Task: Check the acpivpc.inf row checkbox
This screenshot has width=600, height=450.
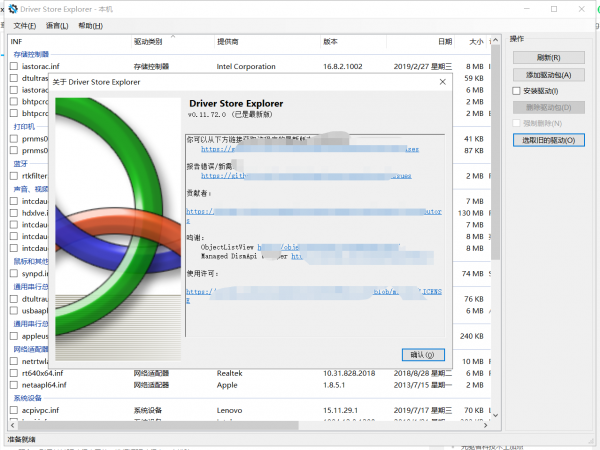Action: coord(14,410)
